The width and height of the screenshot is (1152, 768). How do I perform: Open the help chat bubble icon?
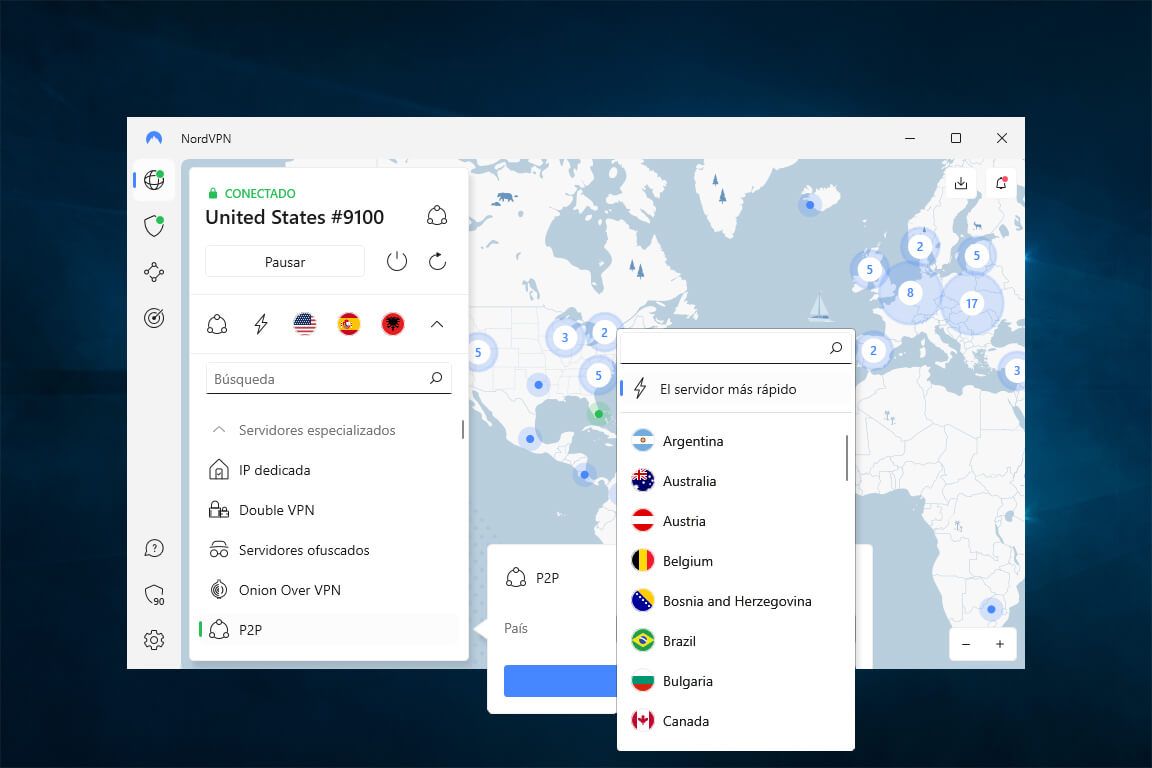154,548
